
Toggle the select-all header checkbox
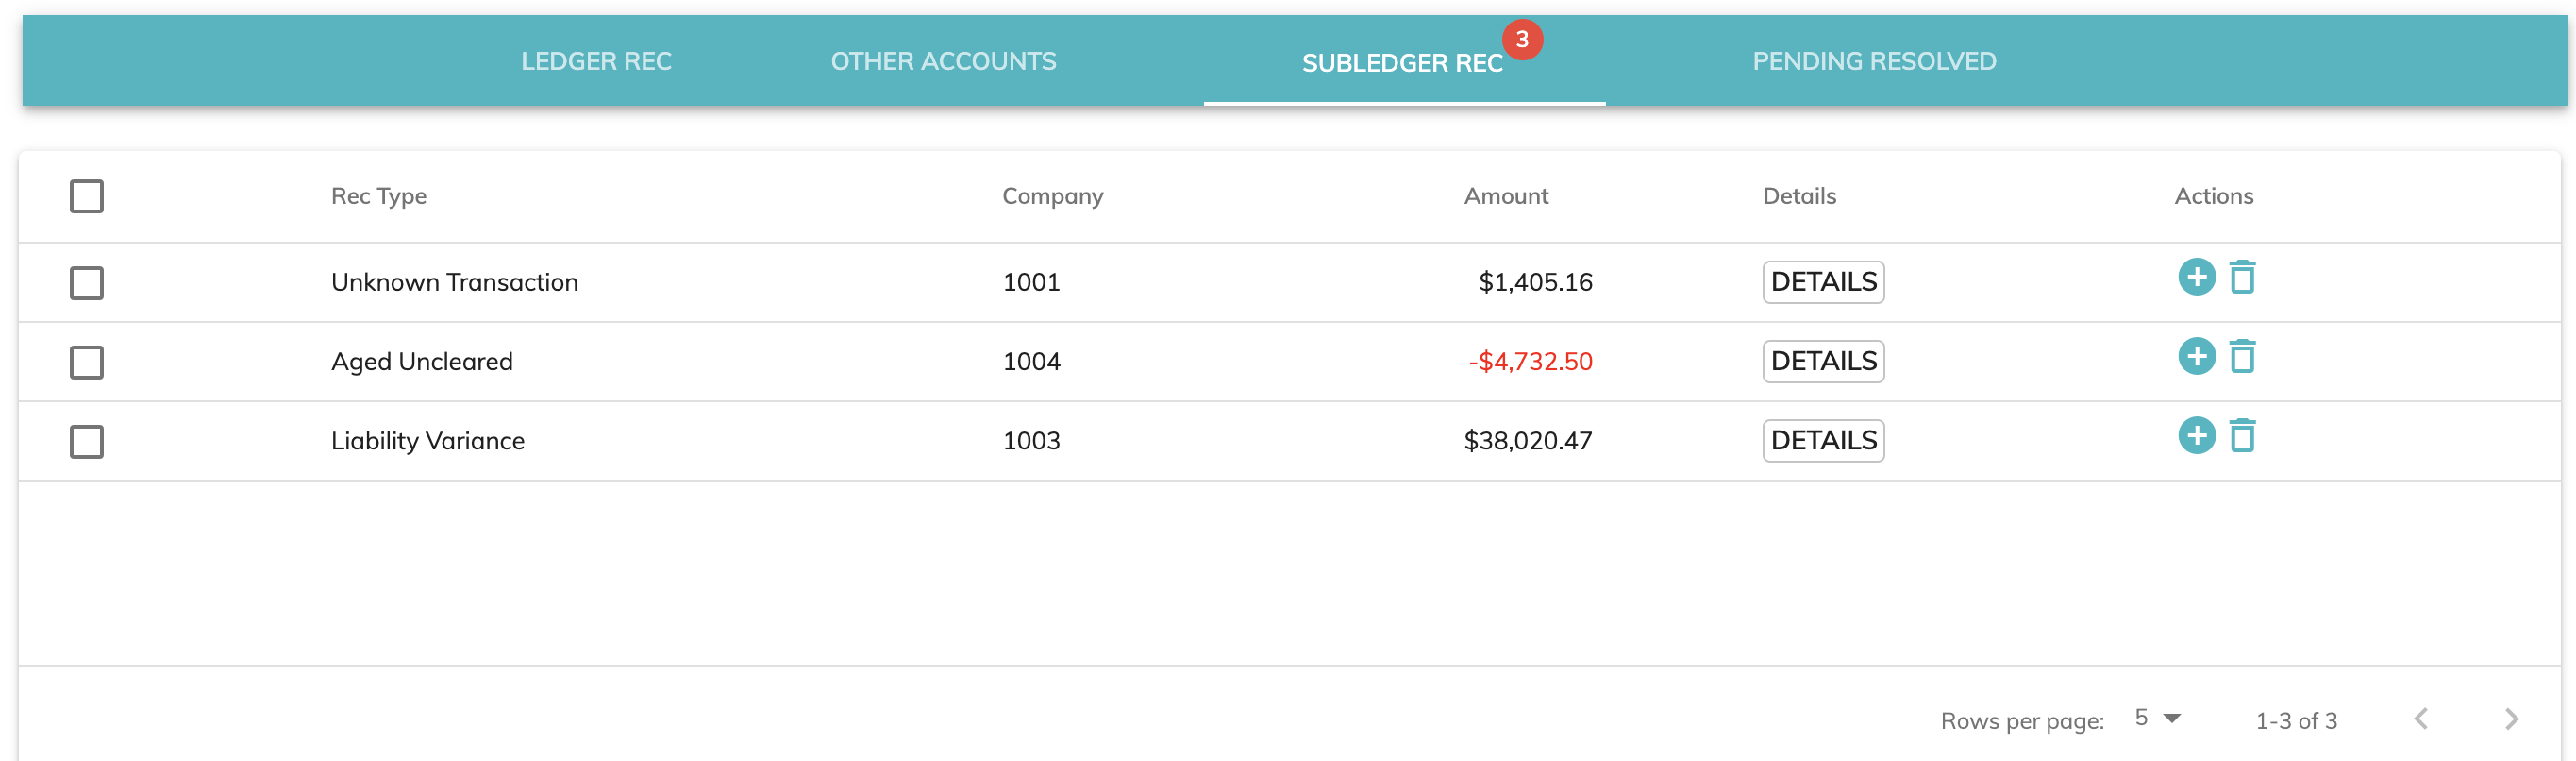87,196
